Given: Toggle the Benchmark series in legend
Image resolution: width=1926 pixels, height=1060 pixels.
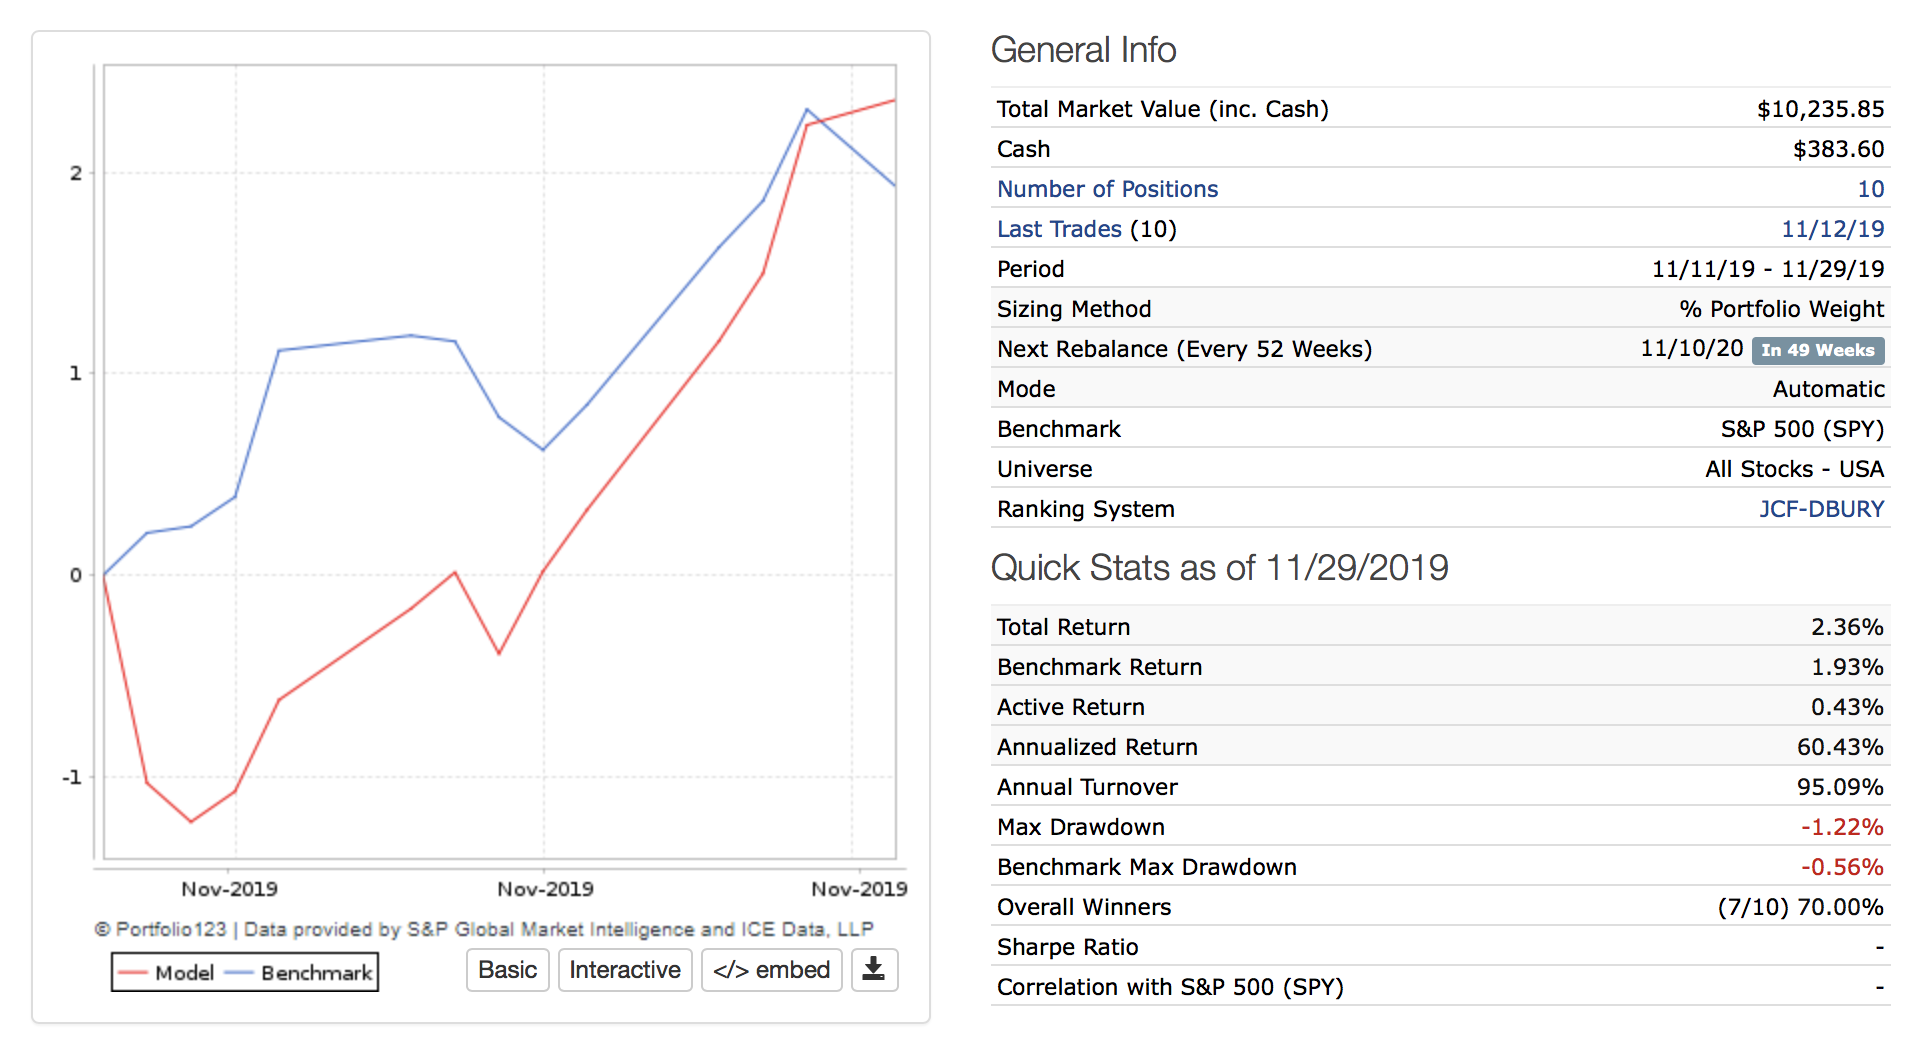Looking at the screenshot, I should pos(316,973).
